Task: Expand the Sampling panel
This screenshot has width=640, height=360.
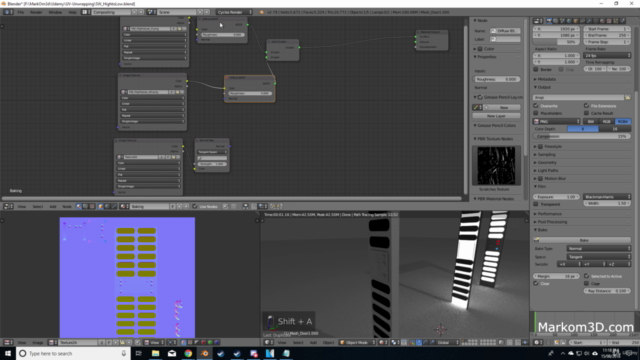Action: coord(546,155)
